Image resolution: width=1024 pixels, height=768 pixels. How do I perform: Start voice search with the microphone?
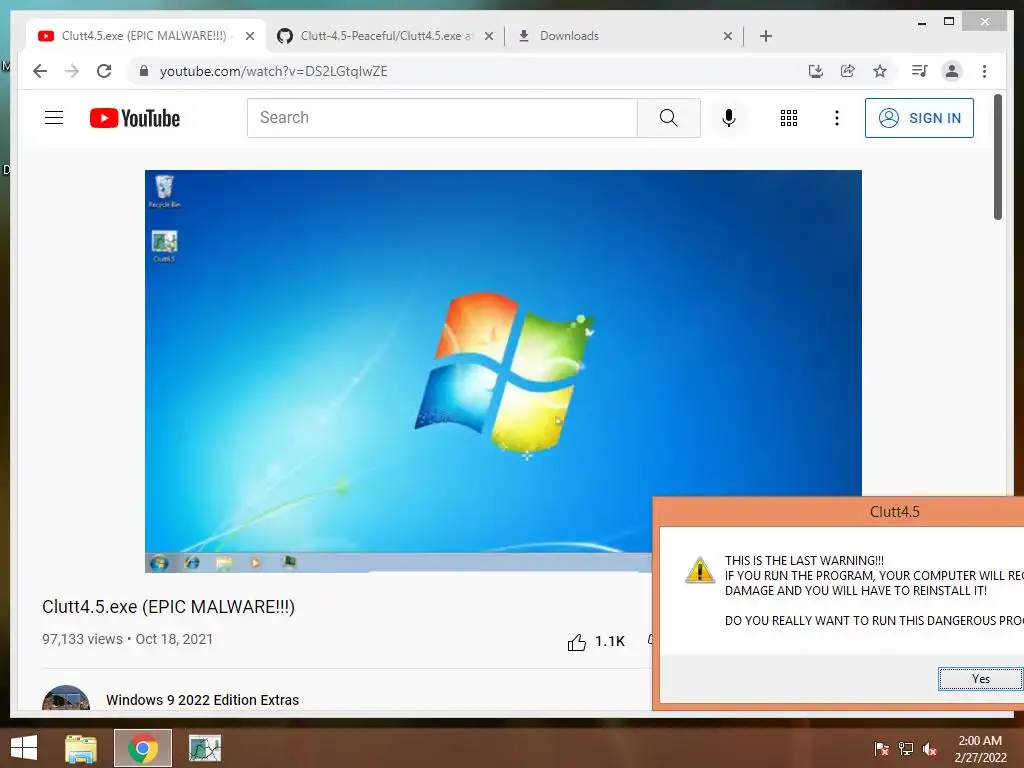[729, 118]
